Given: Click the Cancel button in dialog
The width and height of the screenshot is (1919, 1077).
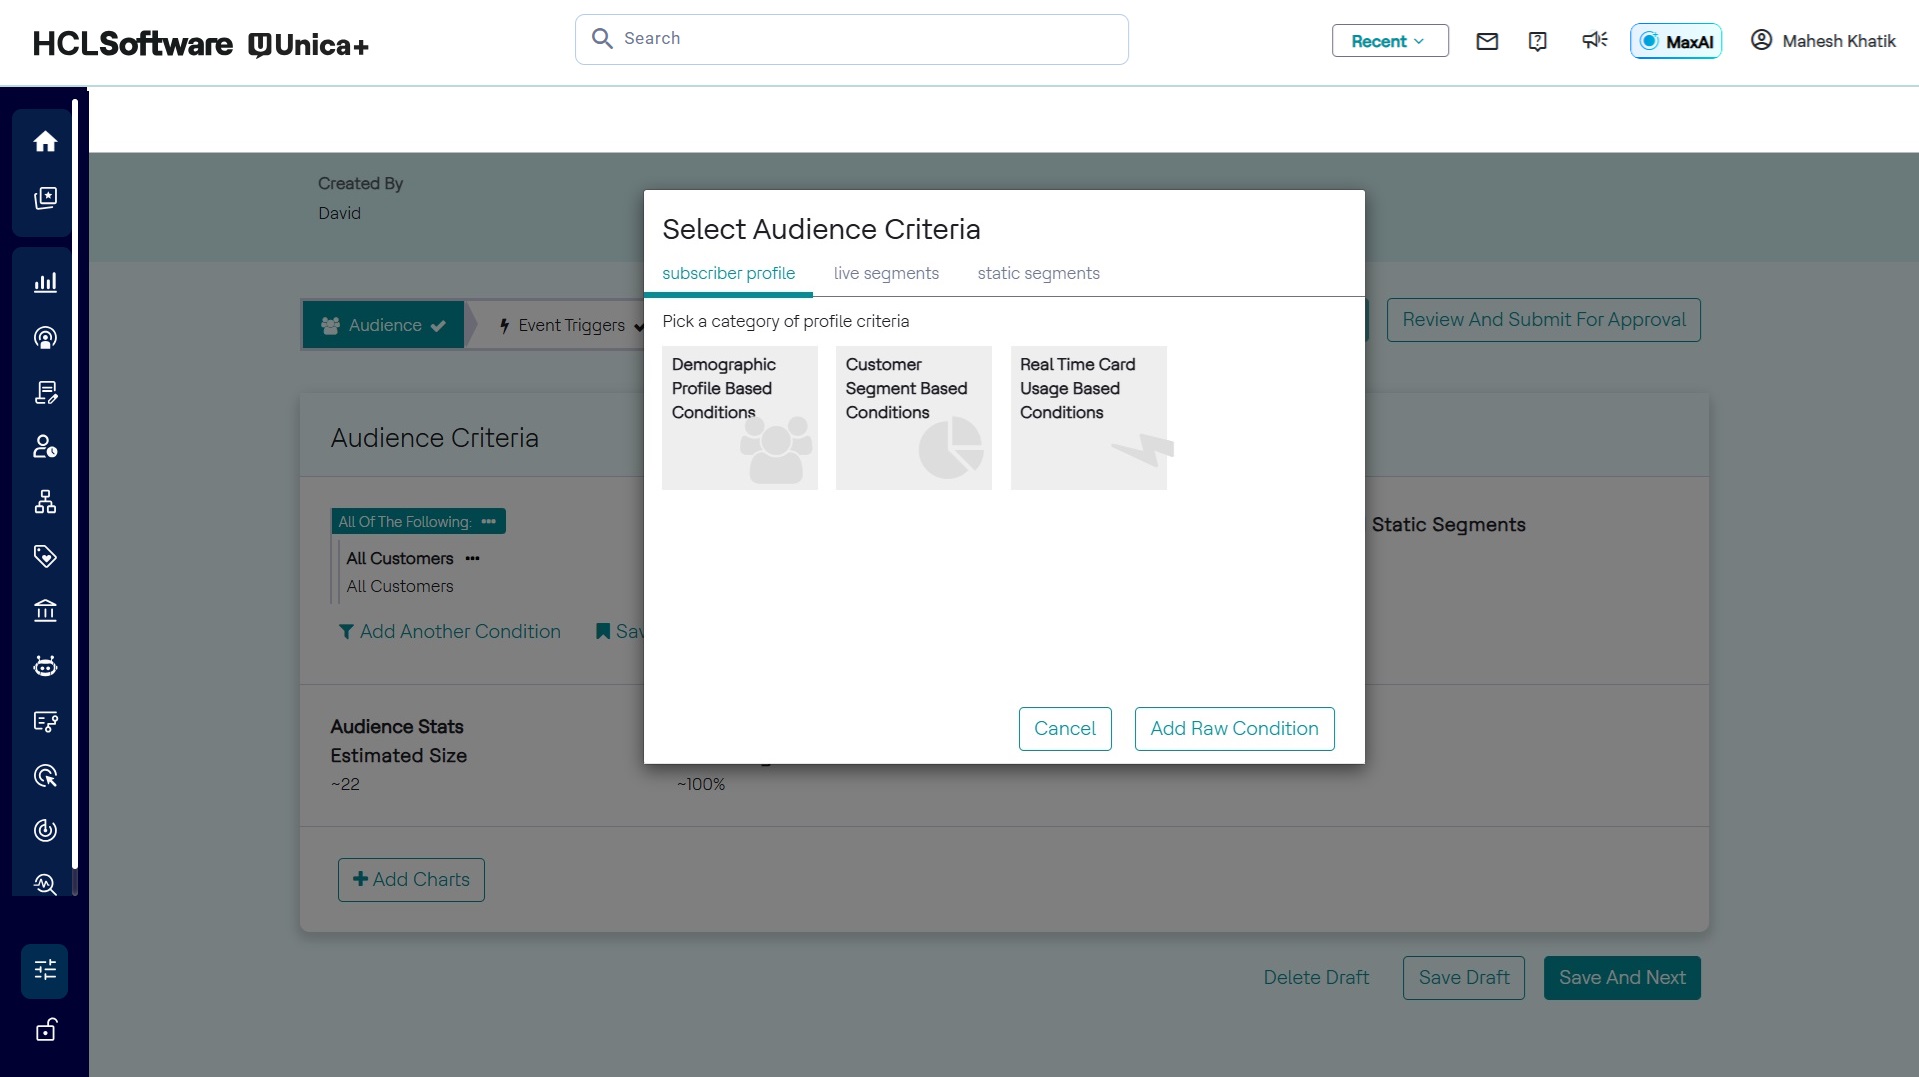Looking at the screenshot, I should (1064, 729).
